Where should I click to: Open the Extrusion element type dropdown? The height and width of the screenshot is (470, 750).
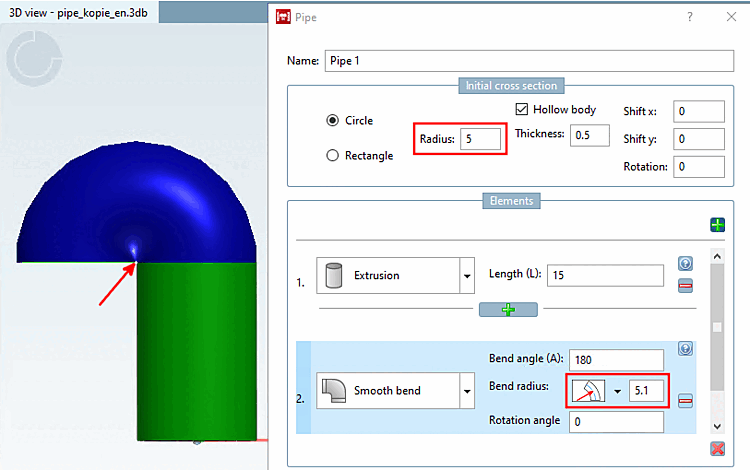point(467,276)
